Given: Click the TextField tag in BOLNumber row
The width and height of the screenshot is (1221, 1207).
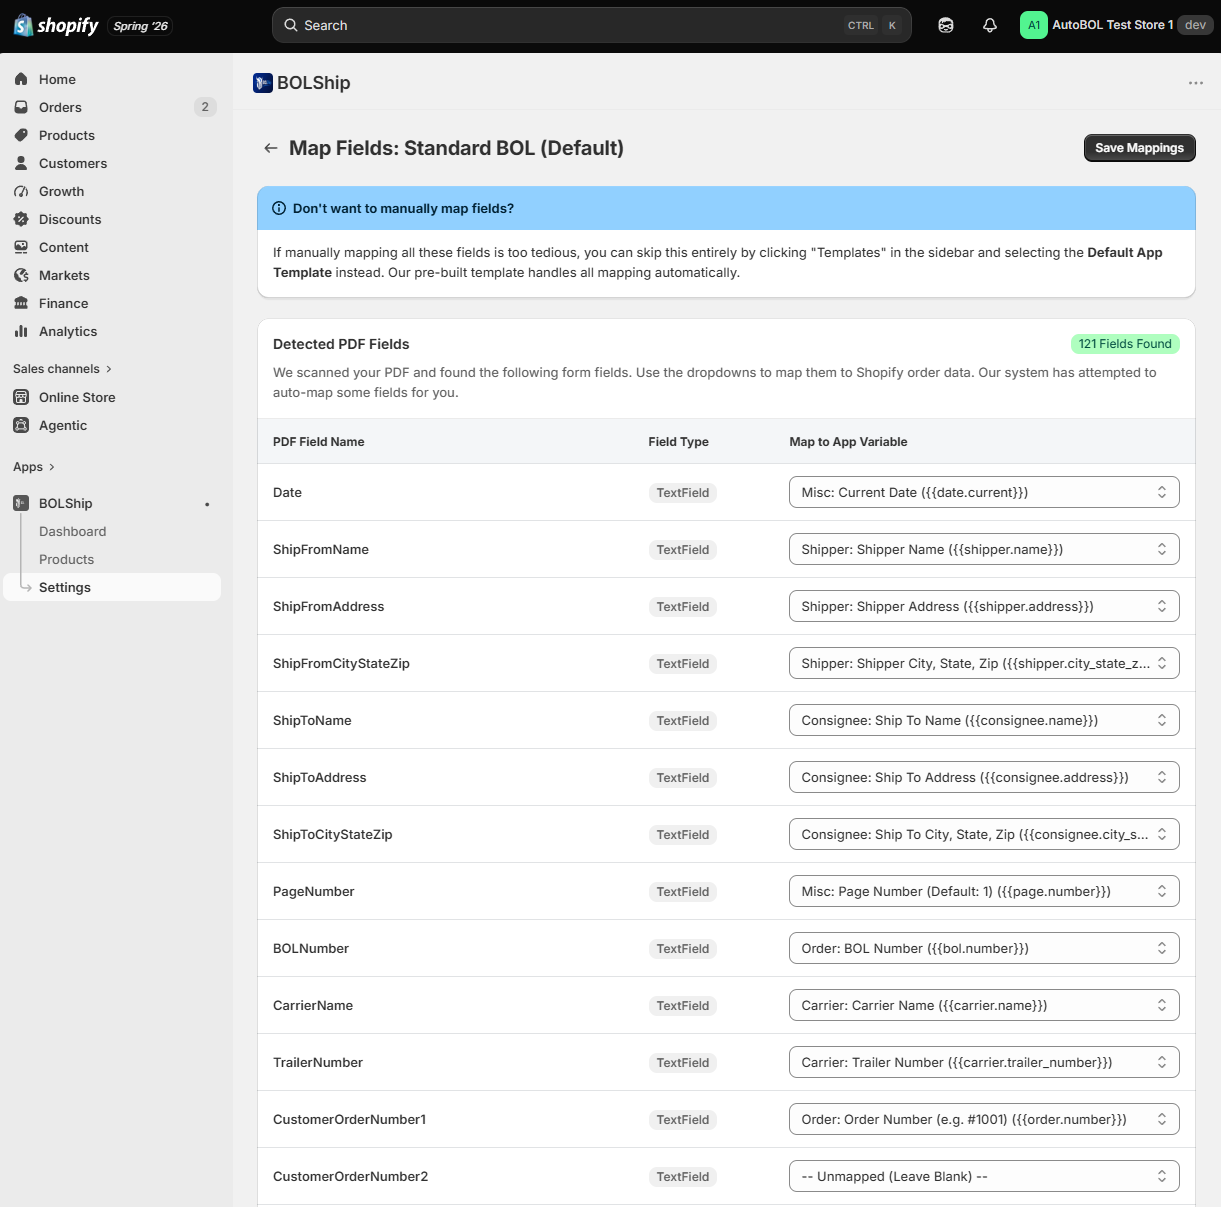Looking at the screenshot, I should 683,949.
